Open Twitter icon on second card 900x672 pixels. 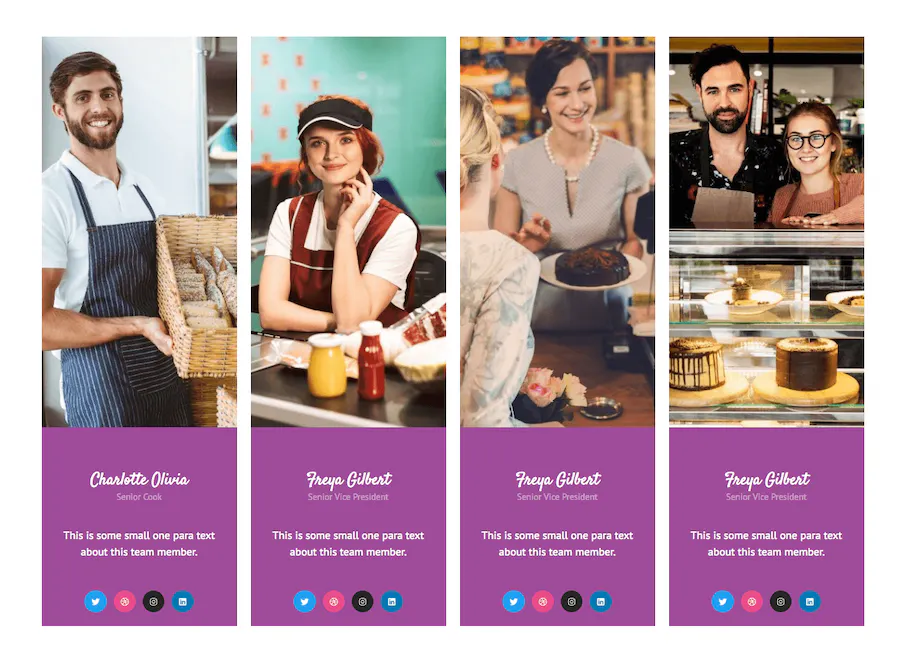click(305, 601)
